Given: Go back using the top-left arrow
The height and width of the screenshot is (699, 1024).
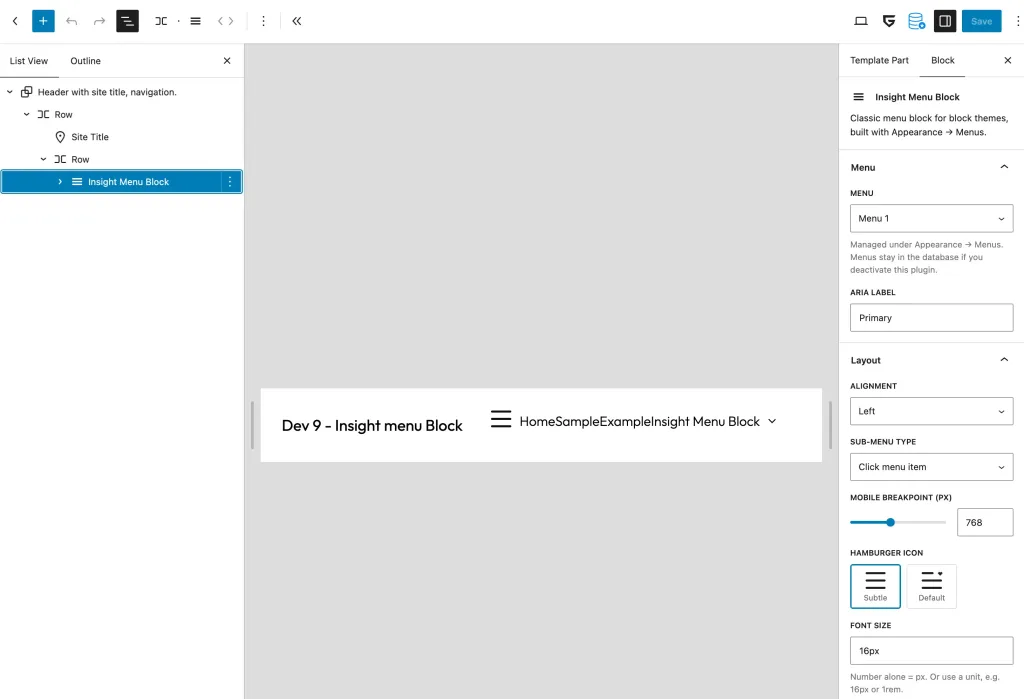Looking at the screenshot, I should [15, 21].
